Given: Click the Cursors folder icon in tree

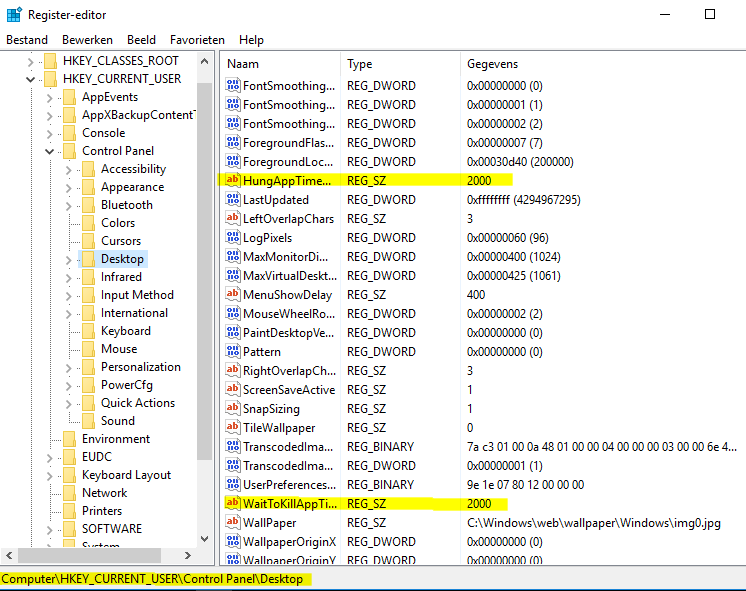Looking at the screenshot, I should click(x=88, y=241).
